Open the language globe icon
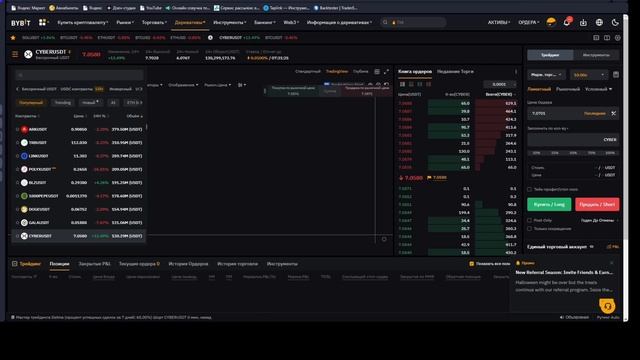 pos(599,22)
